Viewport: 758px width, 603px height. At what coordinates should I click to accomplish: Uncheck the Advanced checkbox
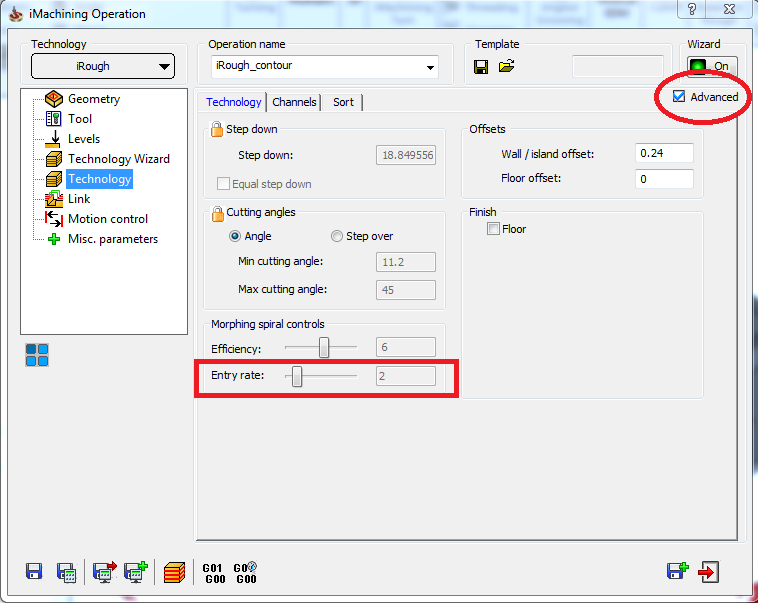pyautogui.click(x=679, y=96)
